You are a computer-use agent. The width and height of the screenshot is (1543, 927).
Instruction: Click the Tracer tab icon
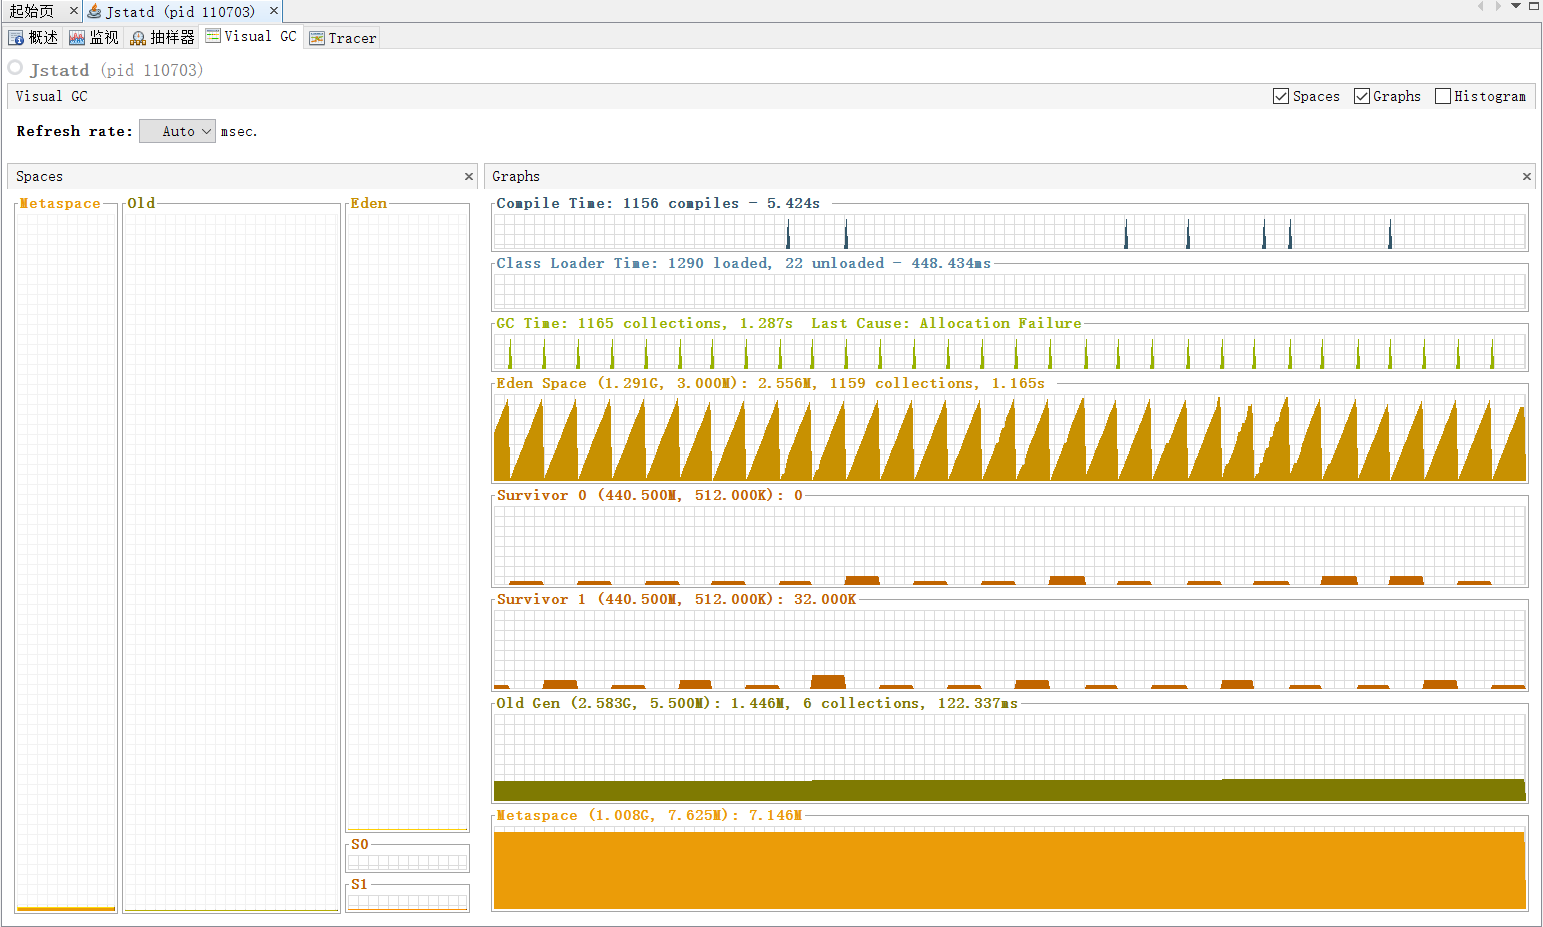pos(317,38)
